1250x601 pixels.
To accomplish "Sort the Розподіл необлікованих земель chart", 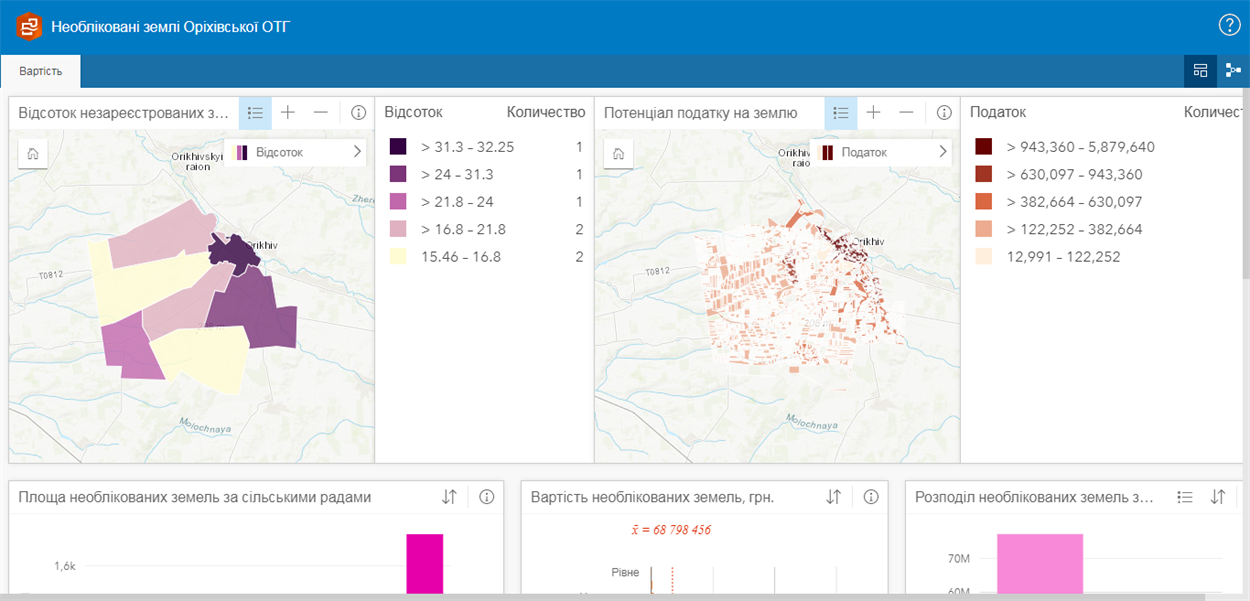I will [1218, 497].
